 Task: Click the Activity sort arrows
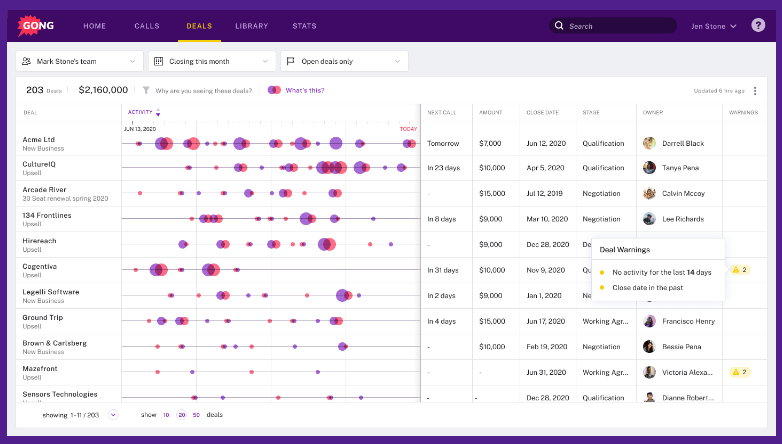pyautogui.click(x=158, y=112)
